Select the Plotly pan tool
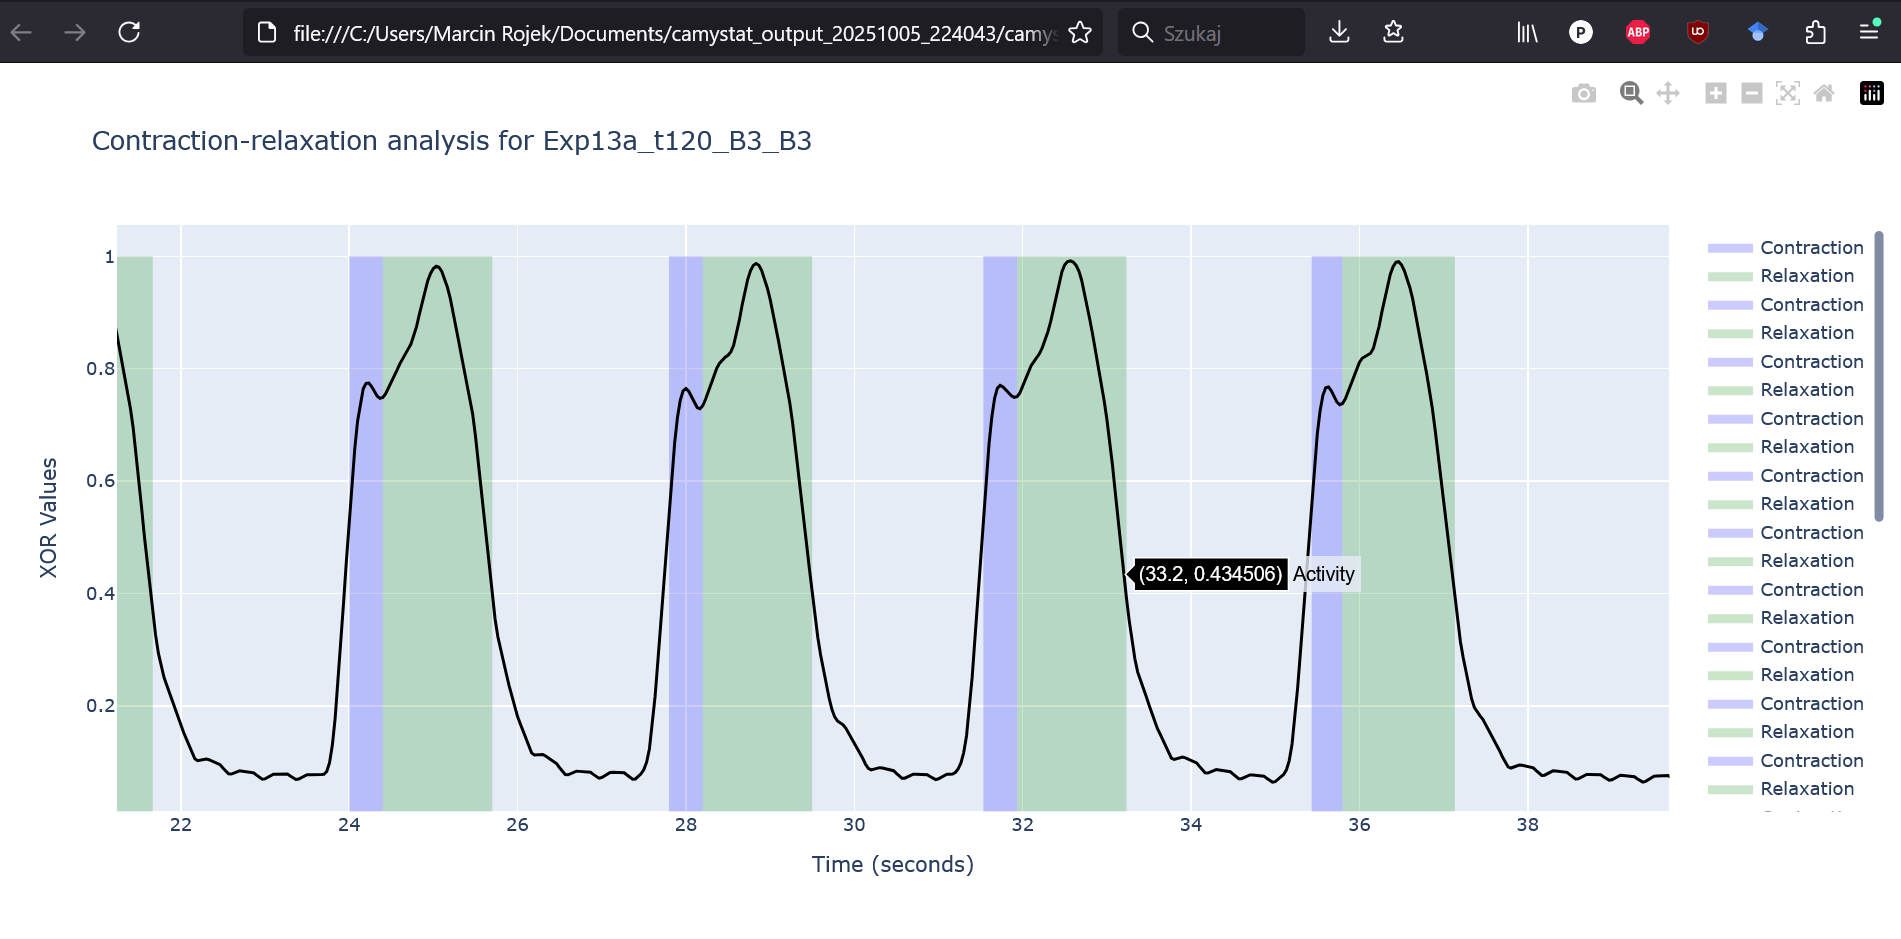1901x939 pixels. tap(1668, 94)
